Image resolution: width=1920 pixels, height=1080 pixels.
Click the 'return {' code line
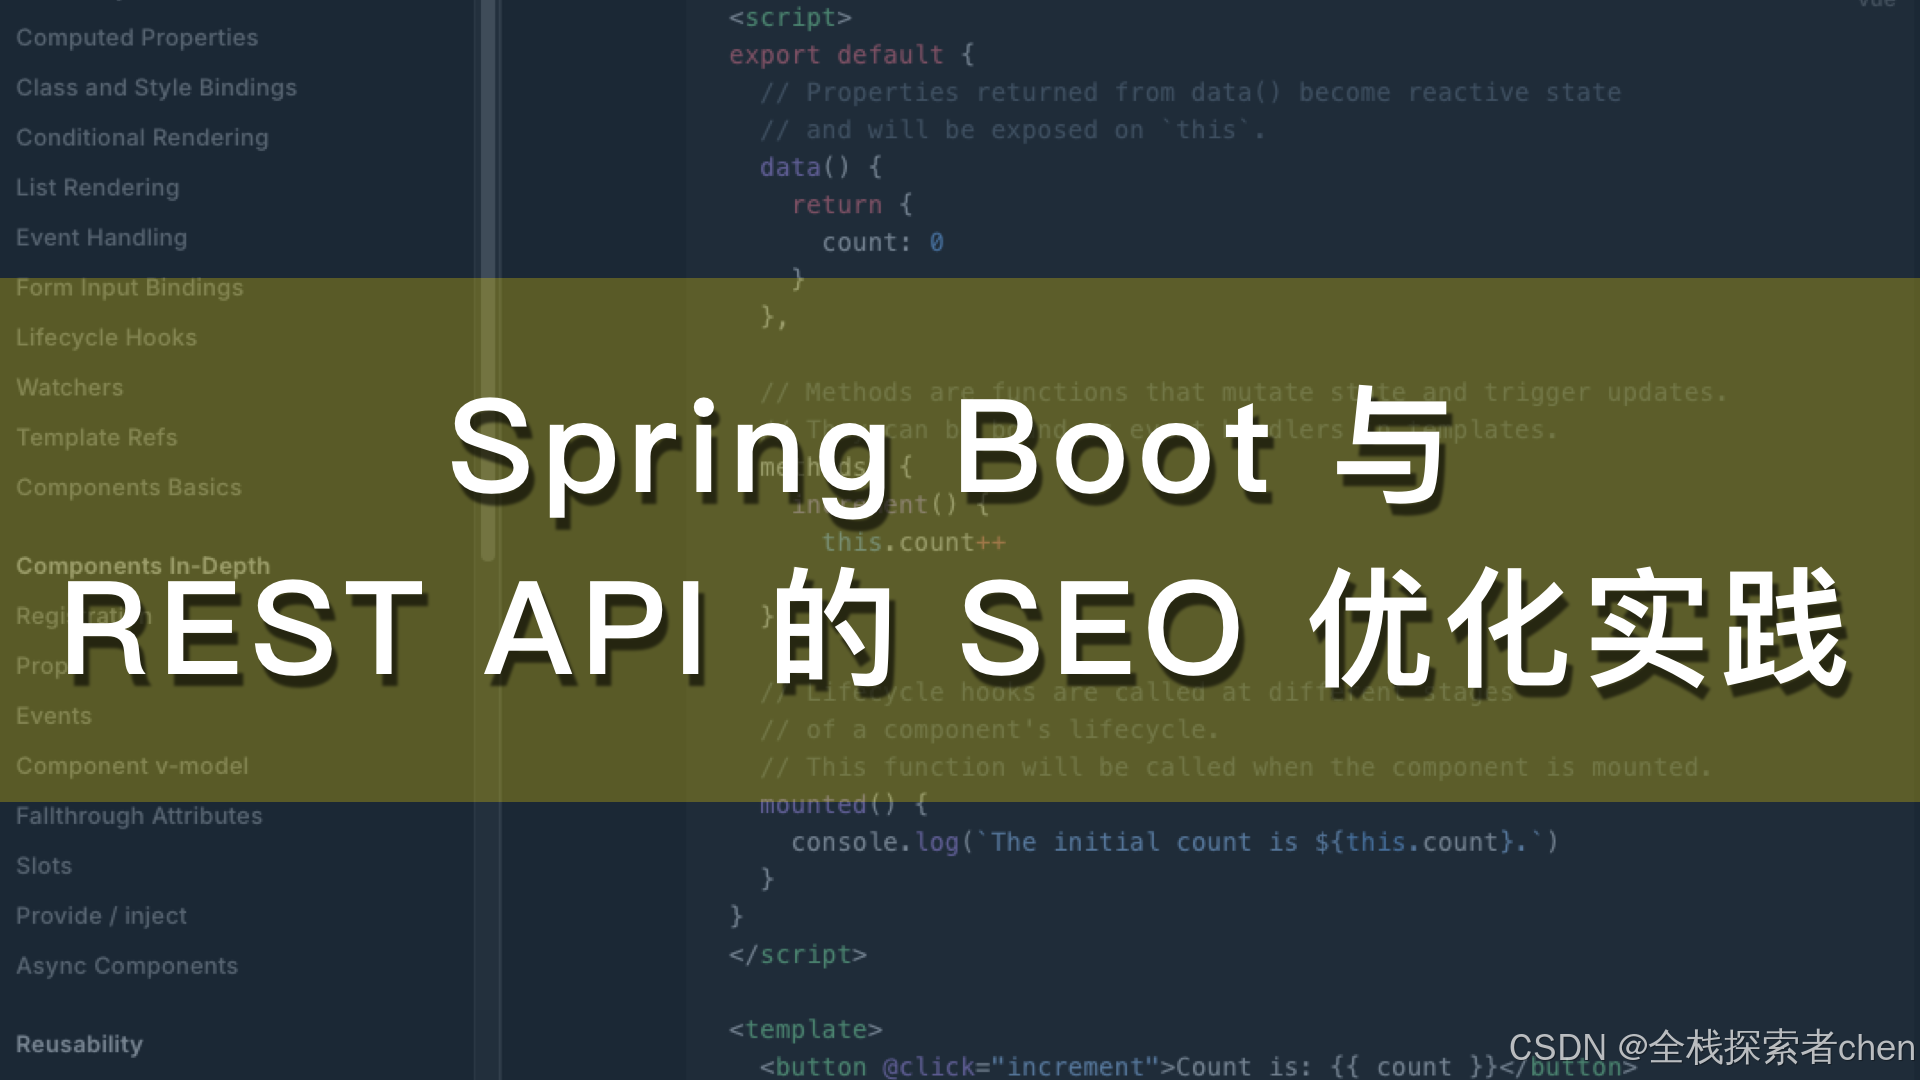point(852,205)
